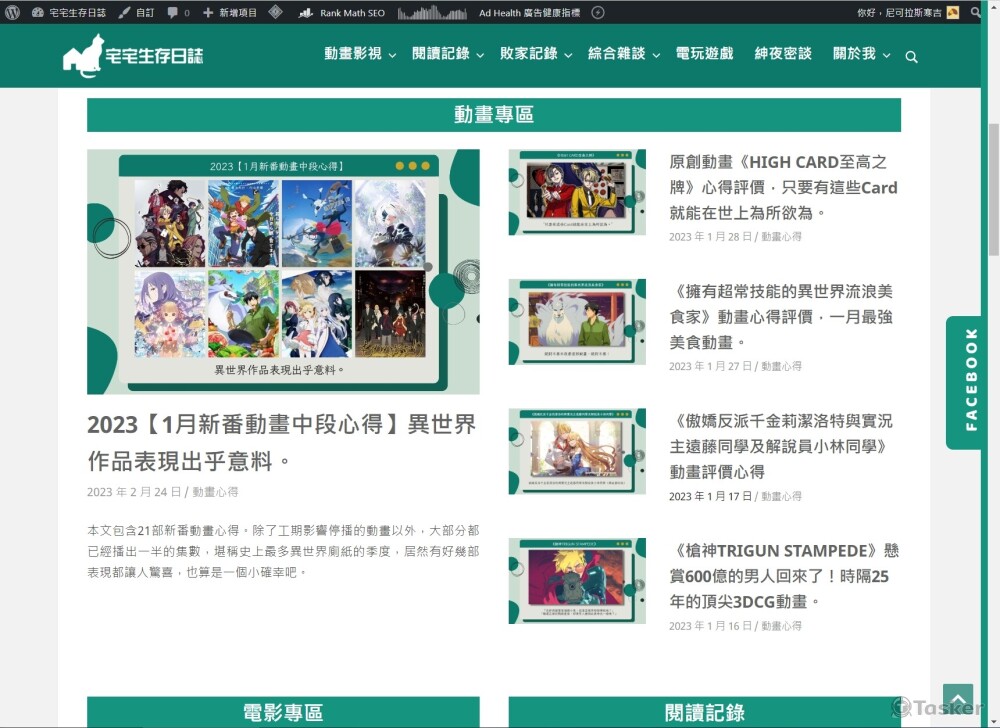This screenshot has height=728, width=1000.
Task: Open the HIGH CARD article thumbnail
Action: 577,193
